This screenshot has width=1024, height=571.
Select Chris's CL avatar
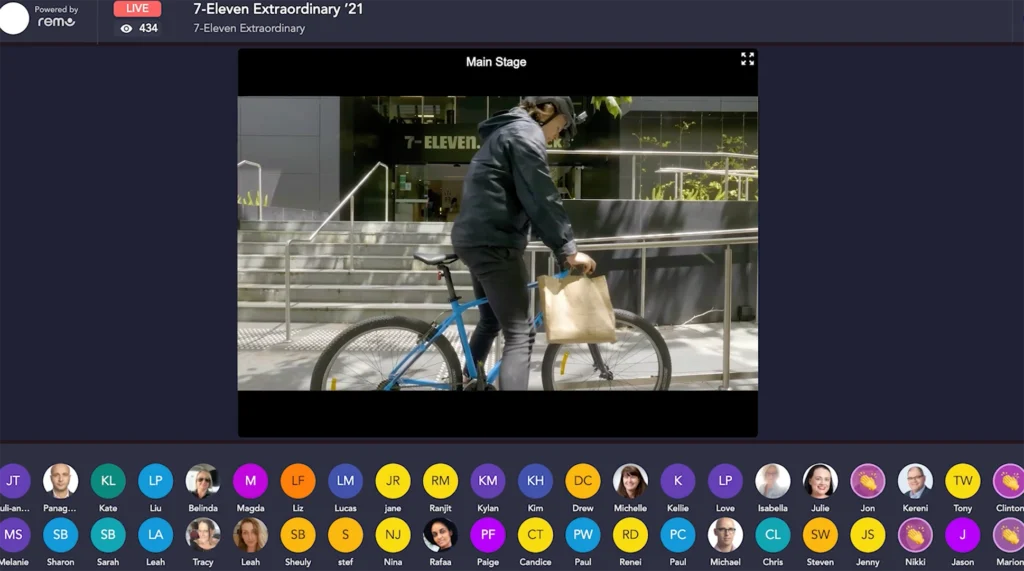pos(773,535)
